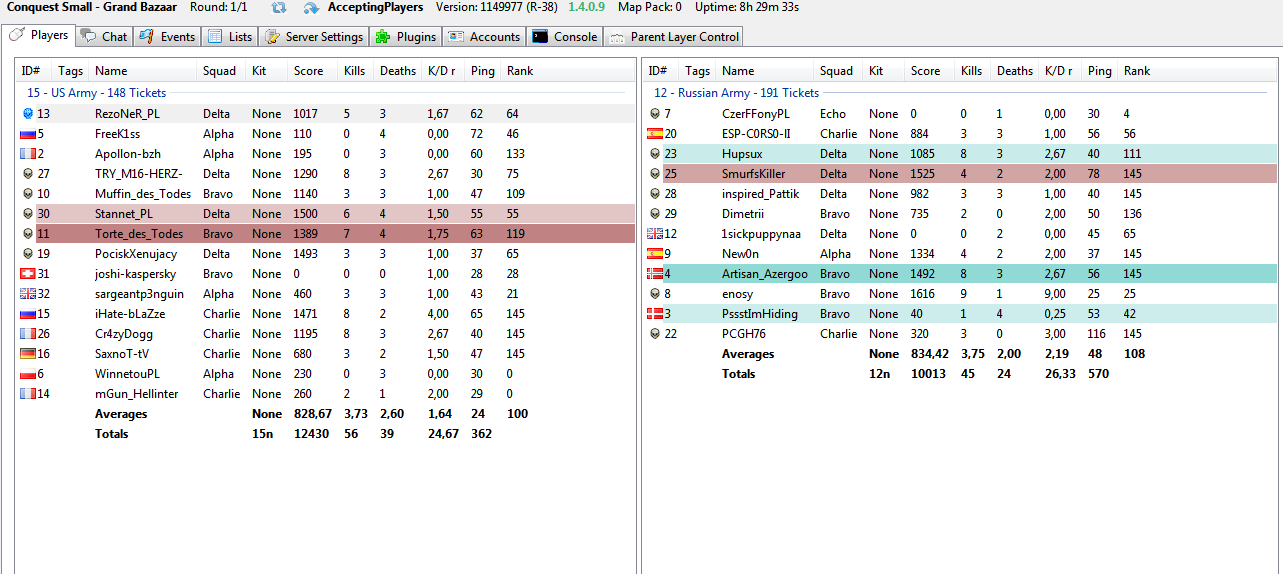The height and width of the screenshot is (574, 1283).
Task: Select player name enosy
Action: 738,294
